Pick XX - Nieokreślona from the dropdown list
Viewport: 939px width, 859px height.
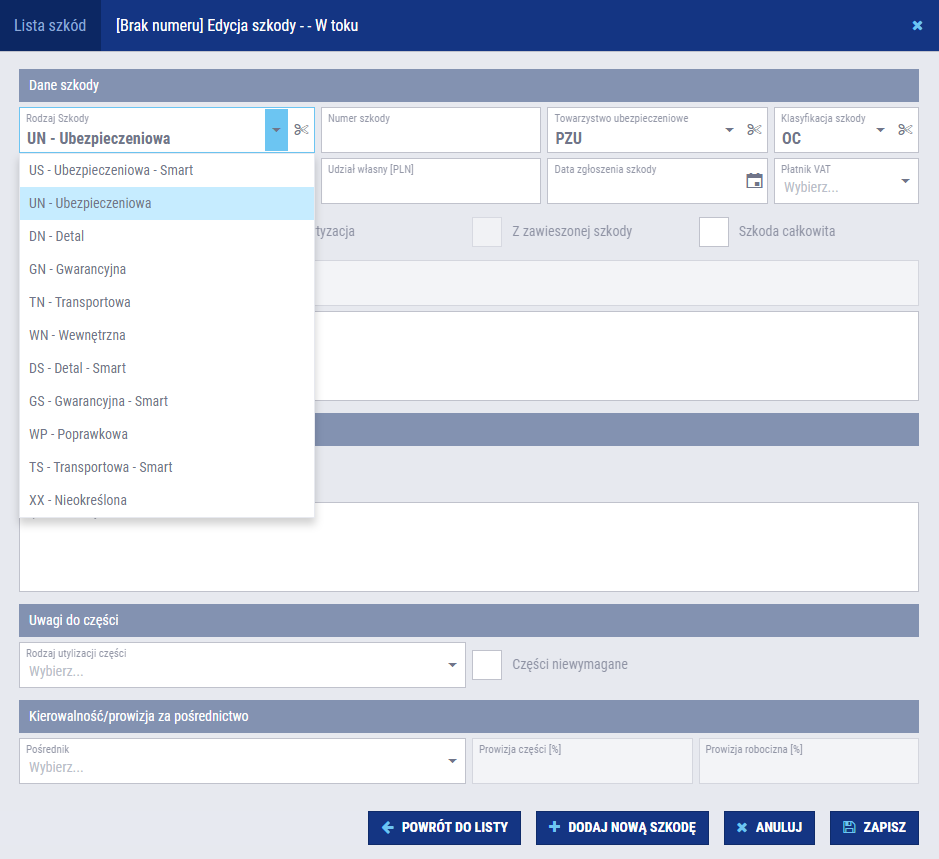(x=78, y=500)
